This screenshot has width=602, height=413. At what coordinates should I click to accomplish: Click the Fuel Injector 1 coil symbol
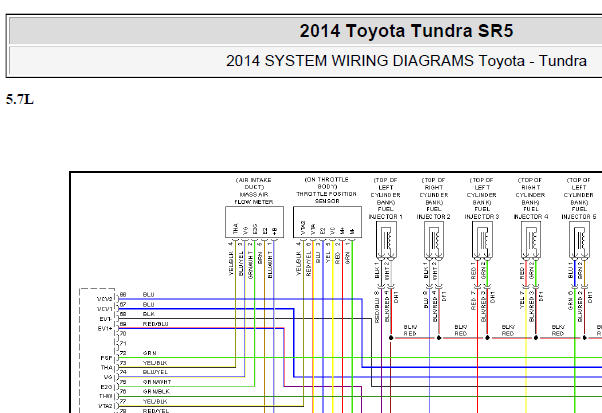pyautogui.click(x=386, y=240)
